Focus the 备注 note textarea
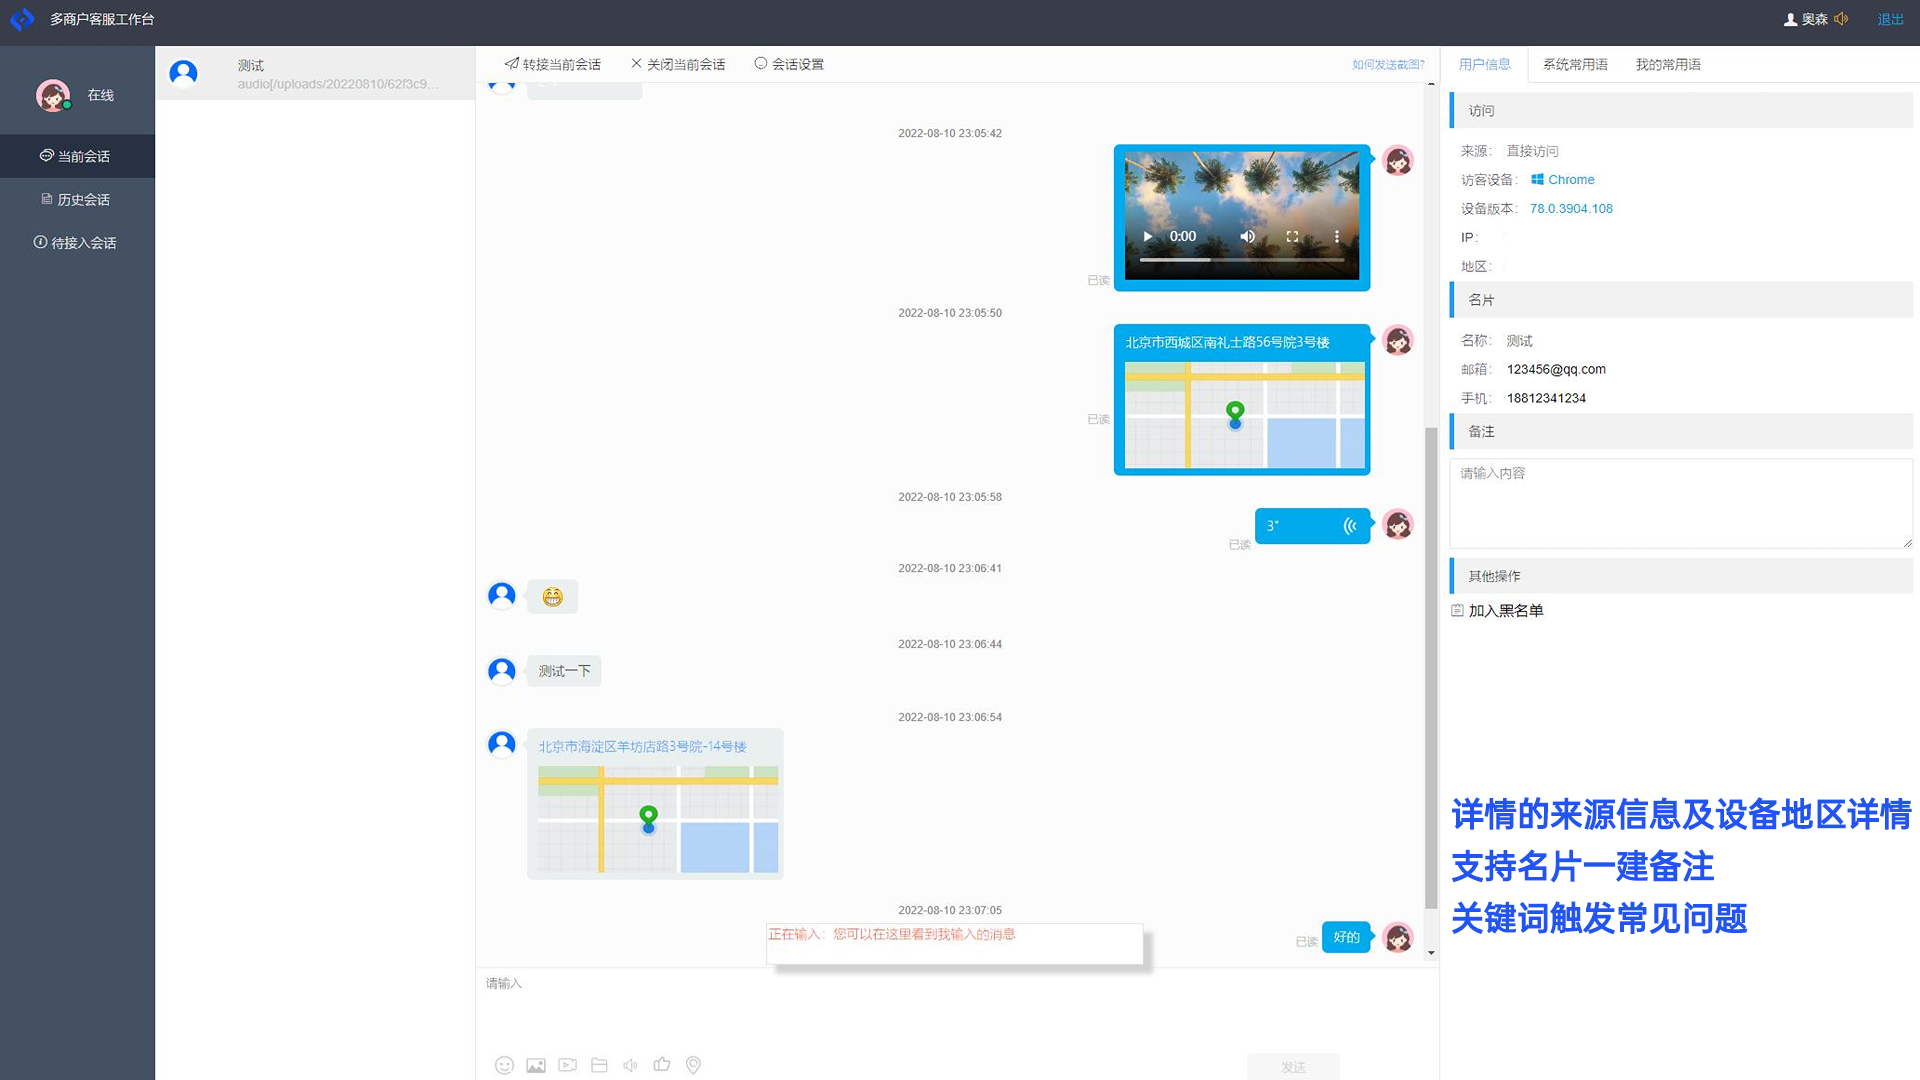 pyautogui.click(x=1681, y=503)
